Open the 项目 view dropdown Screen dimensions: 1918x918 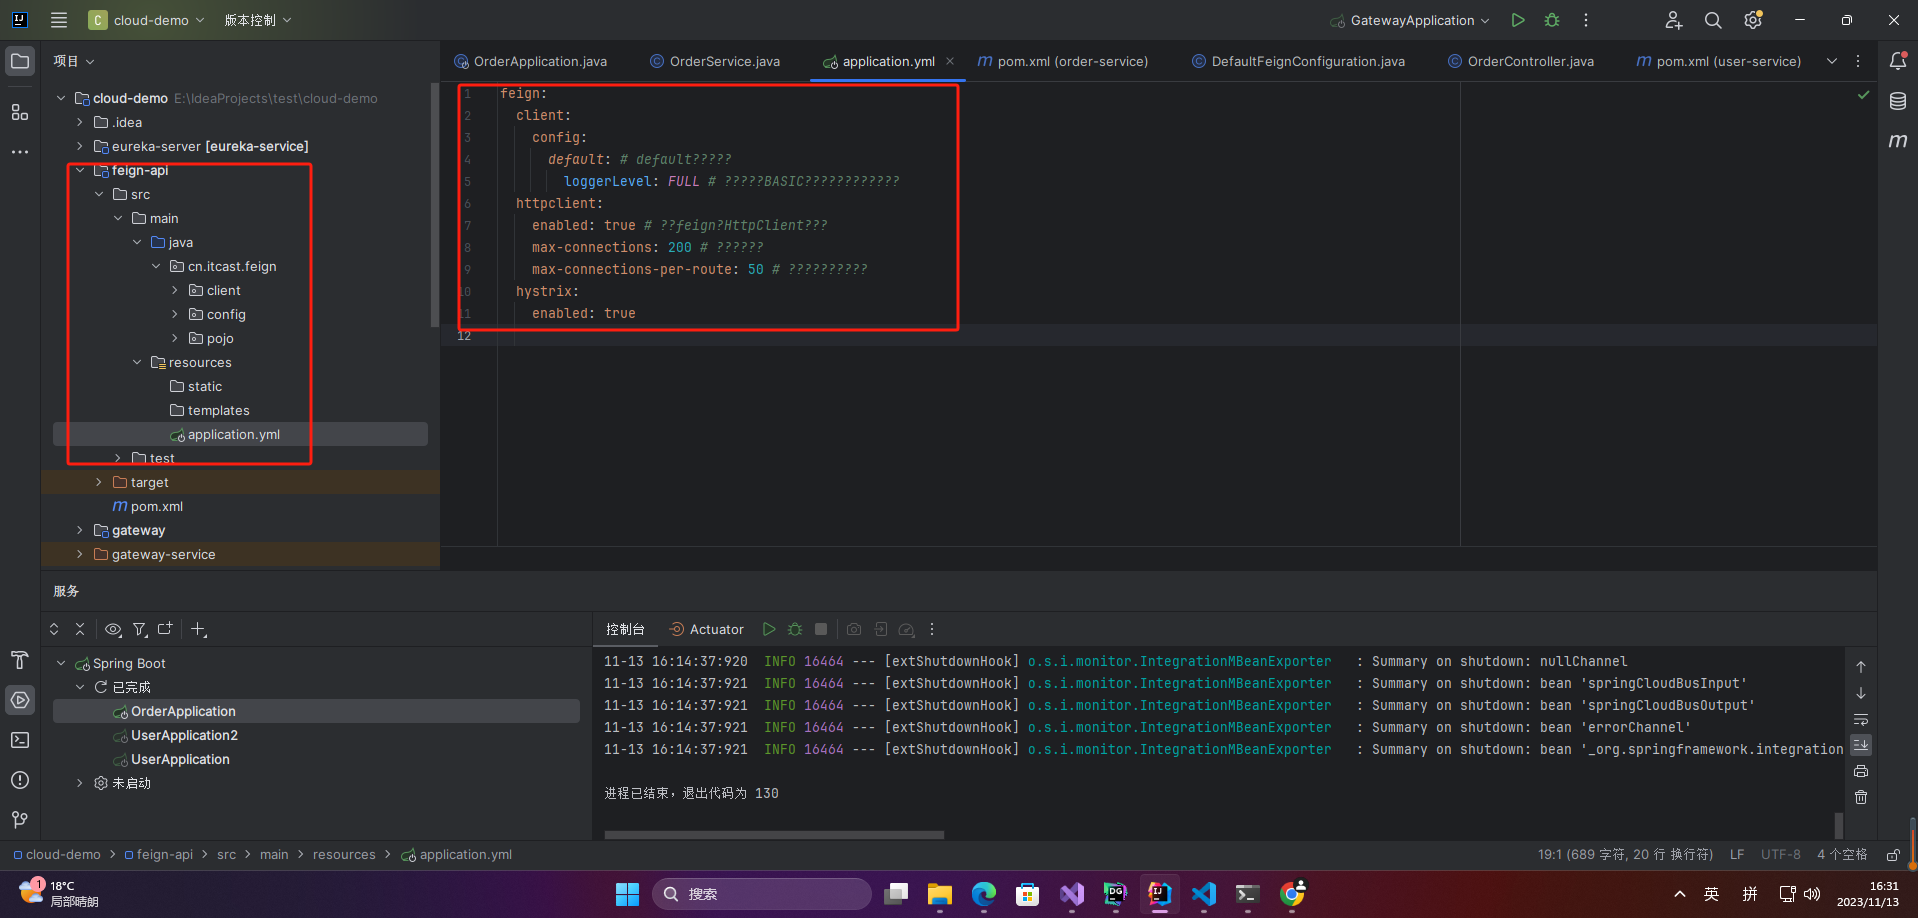click(x=74, y=61)
